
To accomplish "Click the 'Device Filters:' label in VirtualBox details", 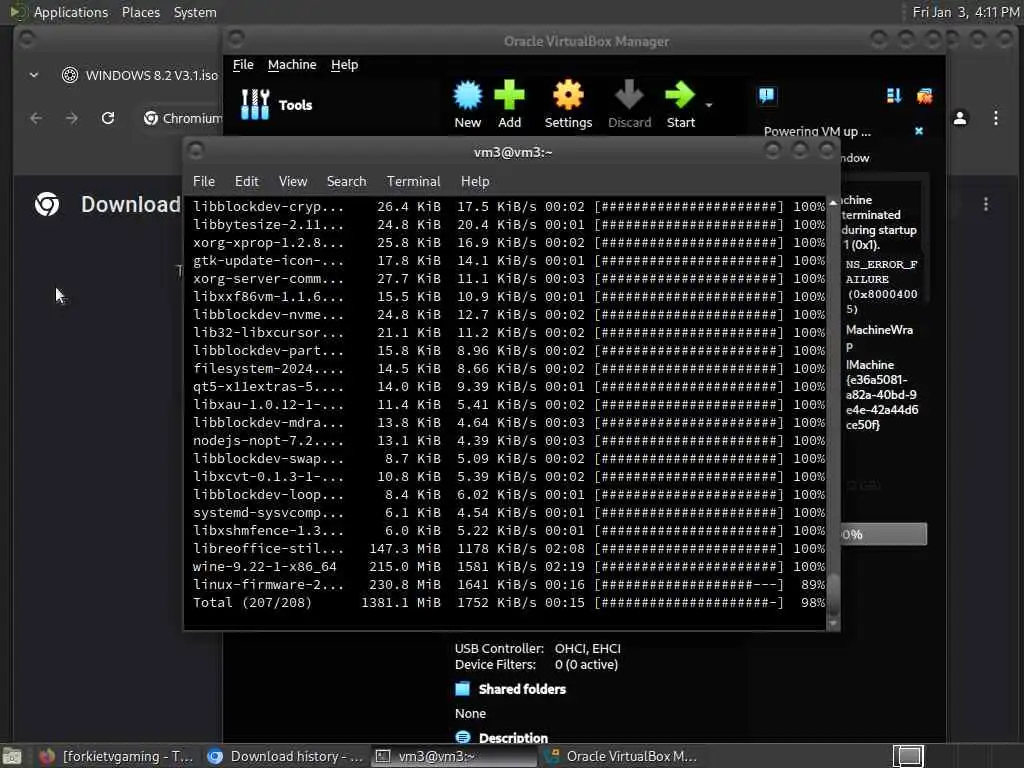I will [x=495, y=665].
